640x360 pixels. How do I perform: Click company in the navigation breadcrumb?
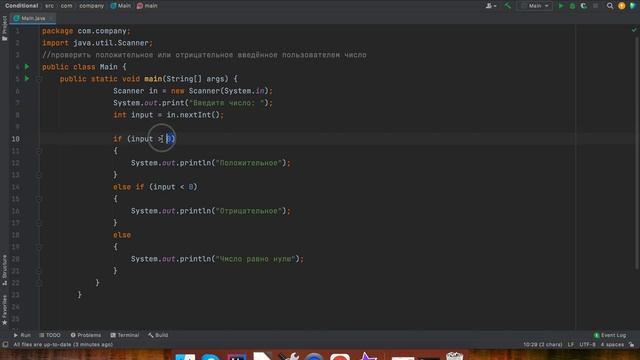point(91,6)
